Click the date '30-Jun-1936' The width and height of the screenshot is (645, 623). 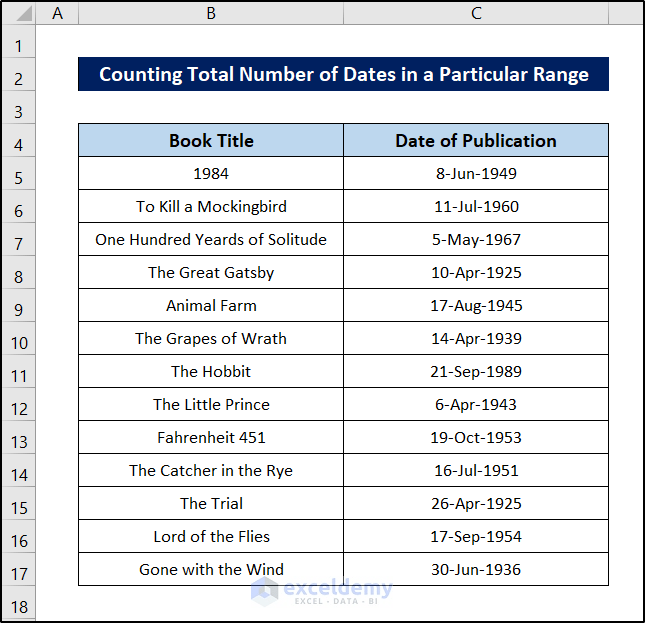pyautogui.click(x=476, y=570)
